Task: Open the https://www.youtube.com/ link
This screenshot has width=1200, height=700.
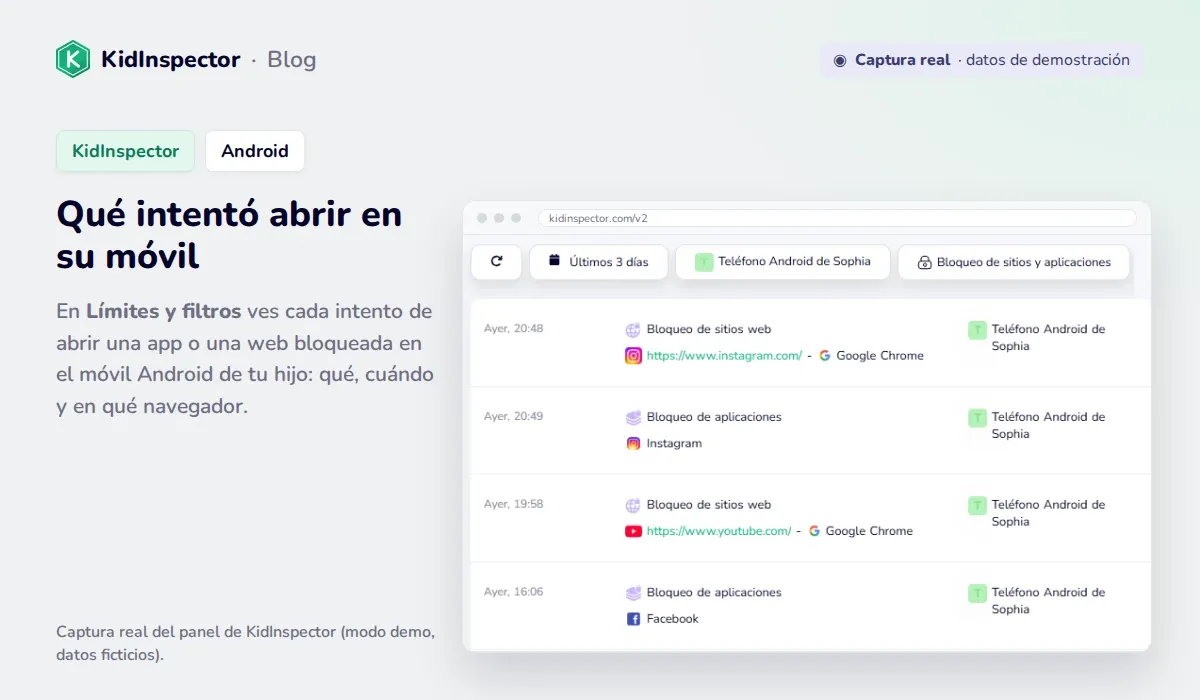Action: point(719,531)
